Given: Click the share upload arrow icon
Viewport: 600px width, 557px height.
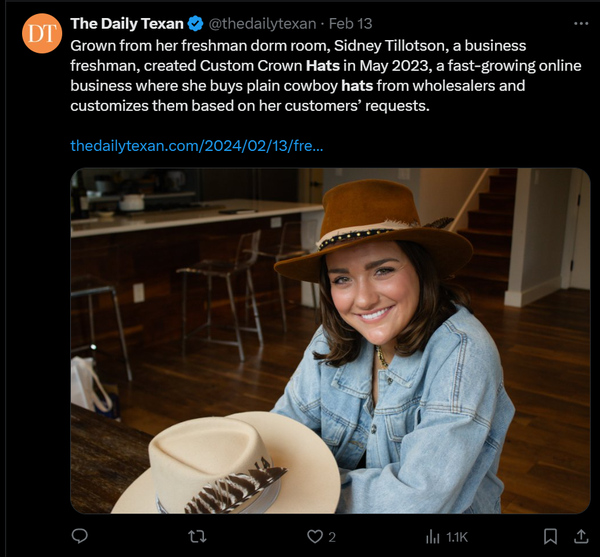Looking at the screenshot, I should pyautogui.click(x=580, y=537).
